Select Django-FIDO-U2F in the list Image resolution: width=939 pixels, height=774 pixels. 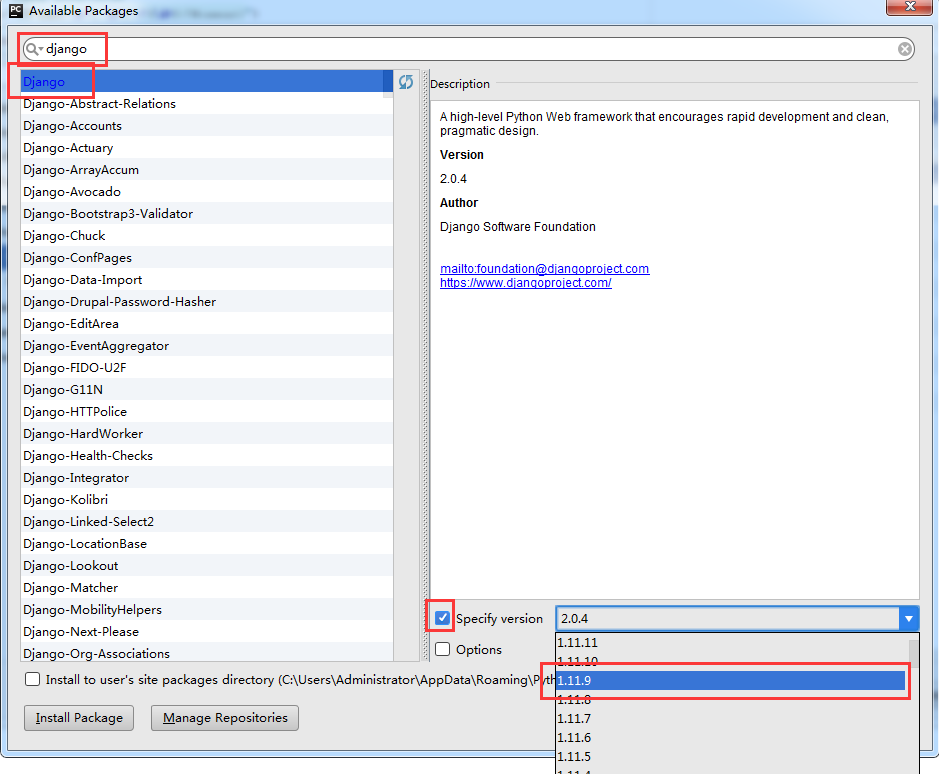point(207,368)
